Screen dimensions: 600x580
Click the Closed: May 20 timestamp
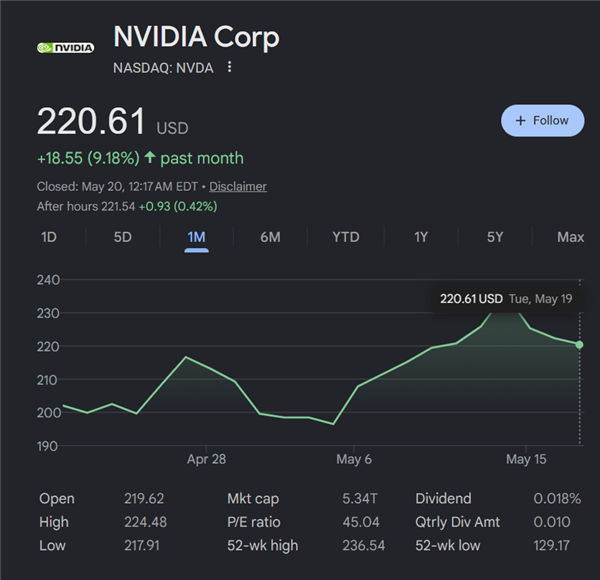pos(117,186)
